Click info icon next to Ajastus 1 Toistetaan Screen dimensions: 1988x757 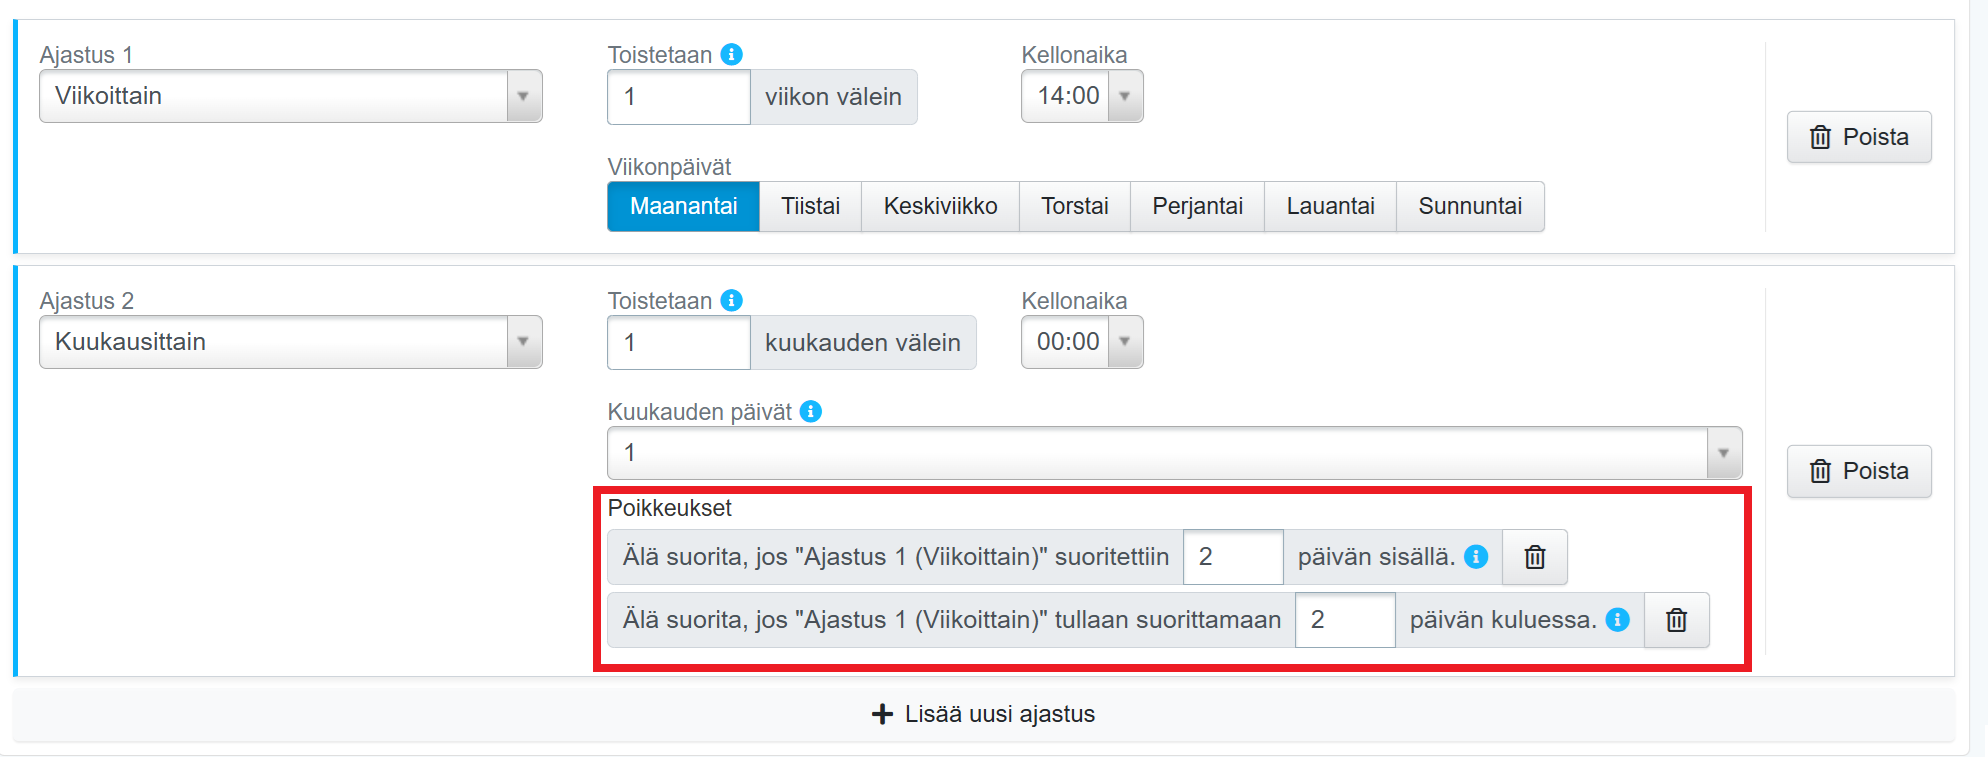(732, 54)
